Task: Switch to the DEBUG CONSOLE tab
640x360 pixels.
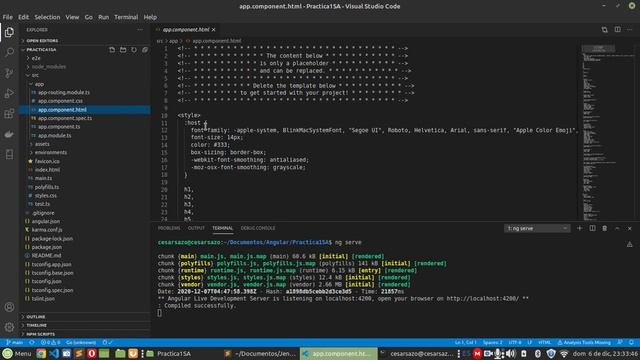Action: pos(258,228)
